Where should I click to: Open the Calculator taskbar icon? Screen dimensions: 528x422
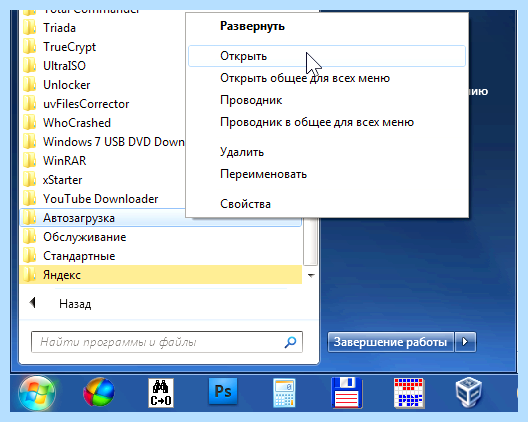(284, 392)
